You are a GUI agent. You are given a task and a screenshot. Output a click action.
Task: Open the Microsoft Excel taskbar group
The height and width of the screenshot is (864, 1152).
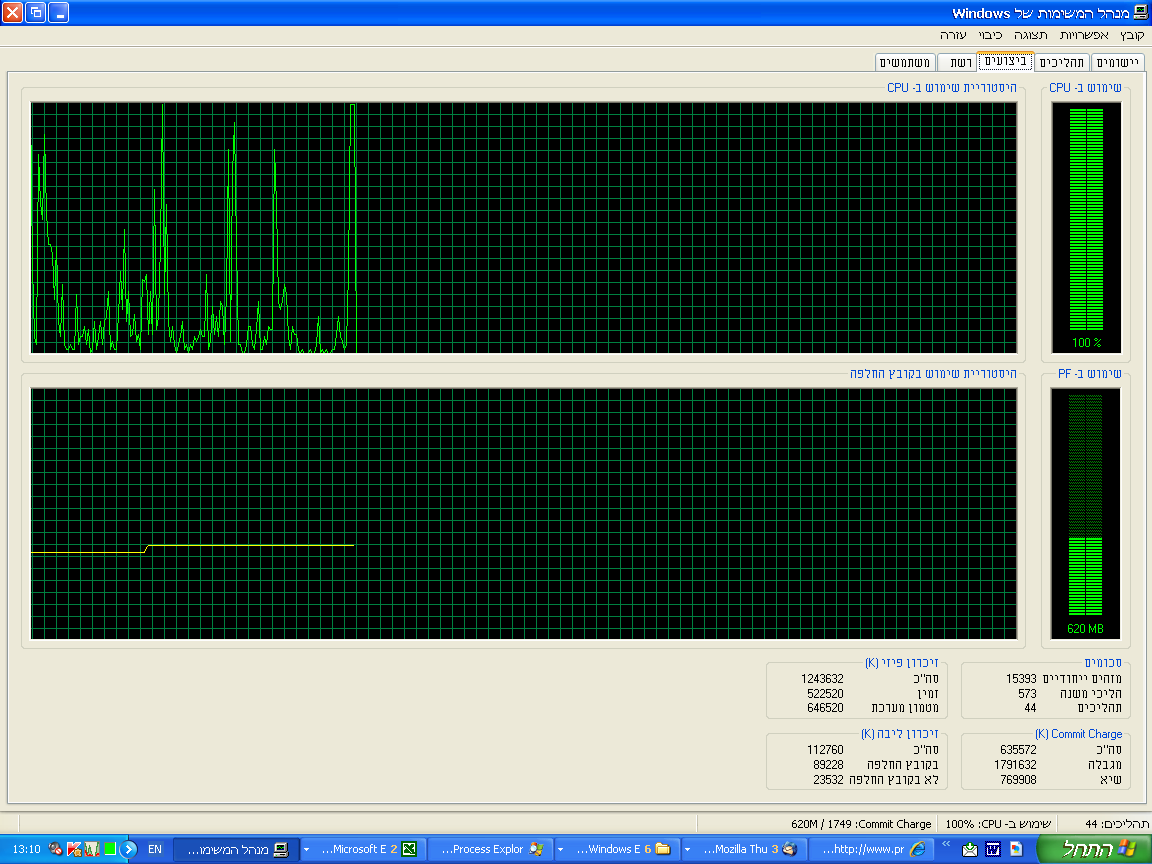coord(366,849)
